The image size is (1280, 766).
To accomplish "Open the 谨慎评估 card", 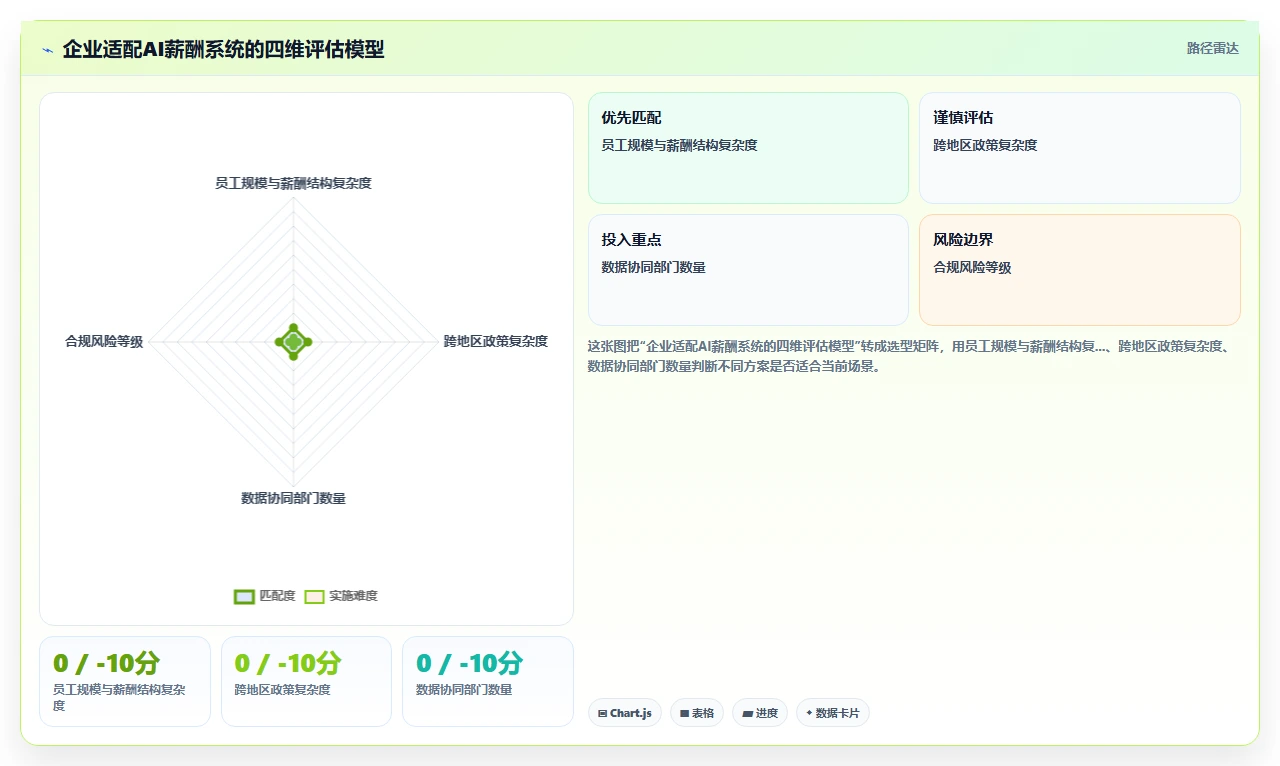I will click(x=1080, y=148).
